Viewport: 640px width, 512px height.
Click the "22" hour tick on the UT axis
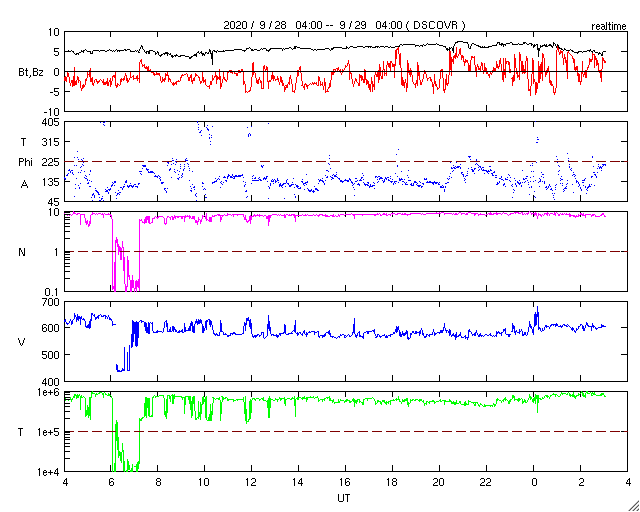(487, 483)
